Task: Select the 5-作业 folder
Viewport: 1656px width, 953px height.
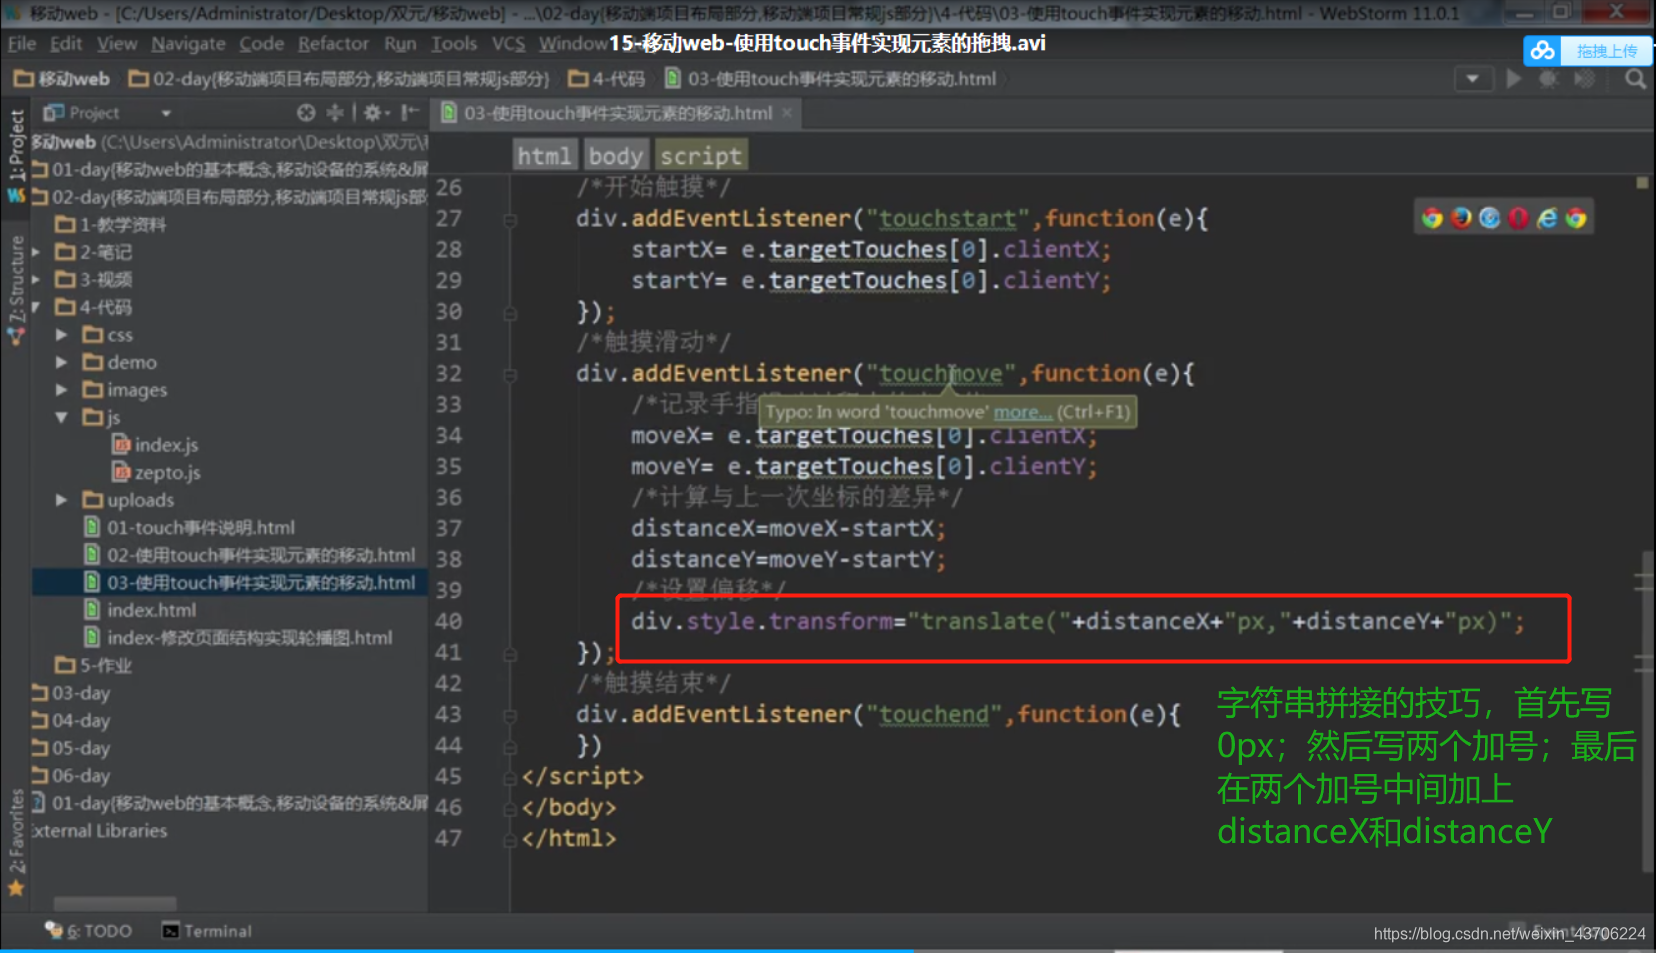Action: click(94, 665)
